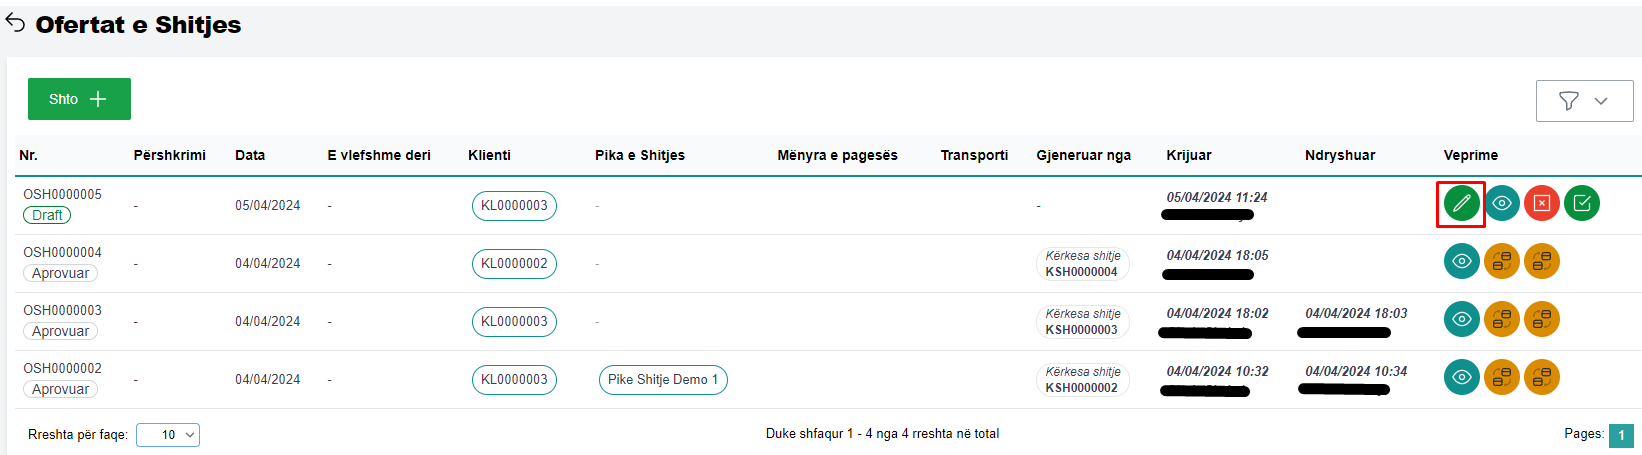Open eye view icon for OSH0000002
The width and height of the screenshot is (1642, 455).
1462,378
